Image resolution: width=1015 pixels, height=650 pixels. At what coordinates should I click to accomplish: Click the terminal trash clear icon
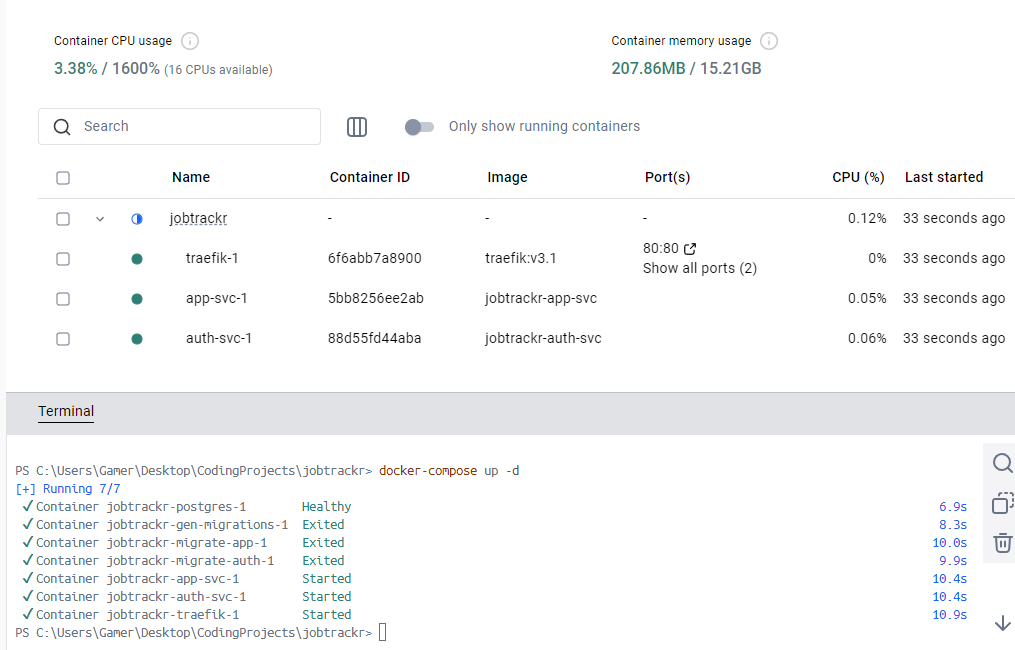[x=1002, y=543]
